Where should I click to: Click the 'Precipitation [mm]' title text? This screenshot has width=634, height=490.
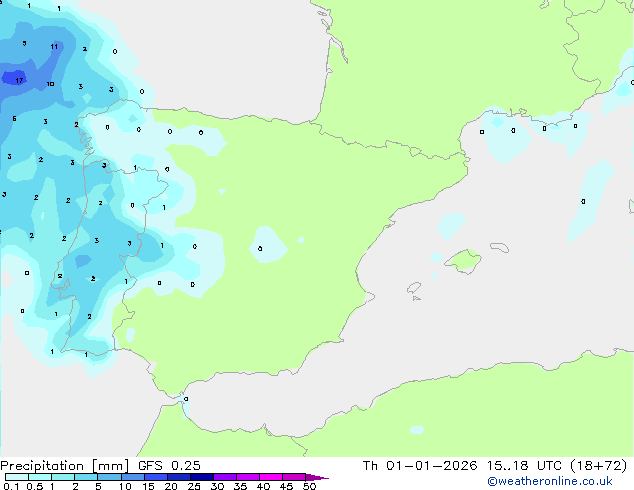pos(65,466)
